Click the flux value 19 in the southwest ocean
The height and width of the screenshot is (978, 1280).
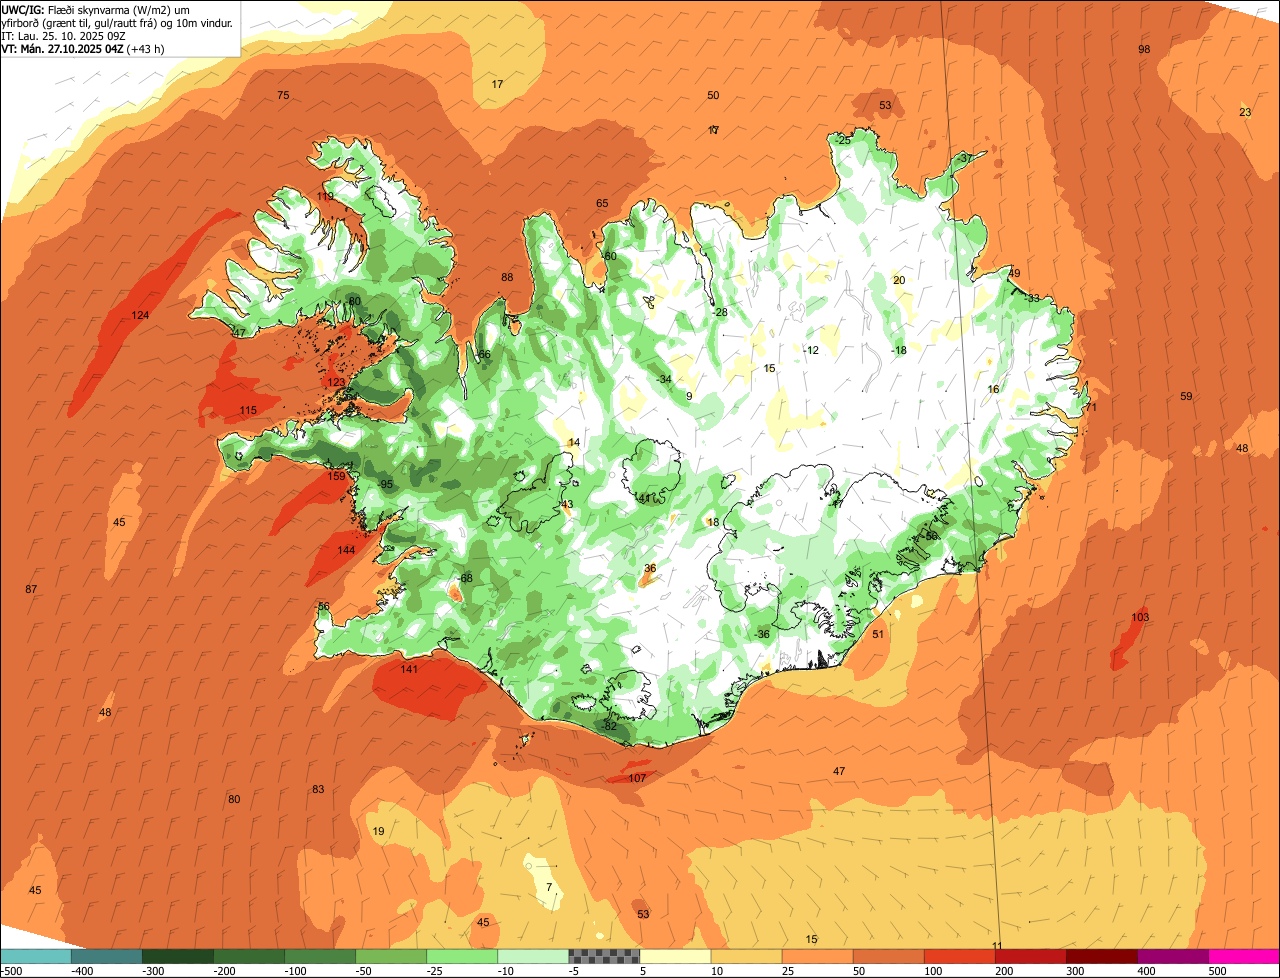[x=378, y=831]
